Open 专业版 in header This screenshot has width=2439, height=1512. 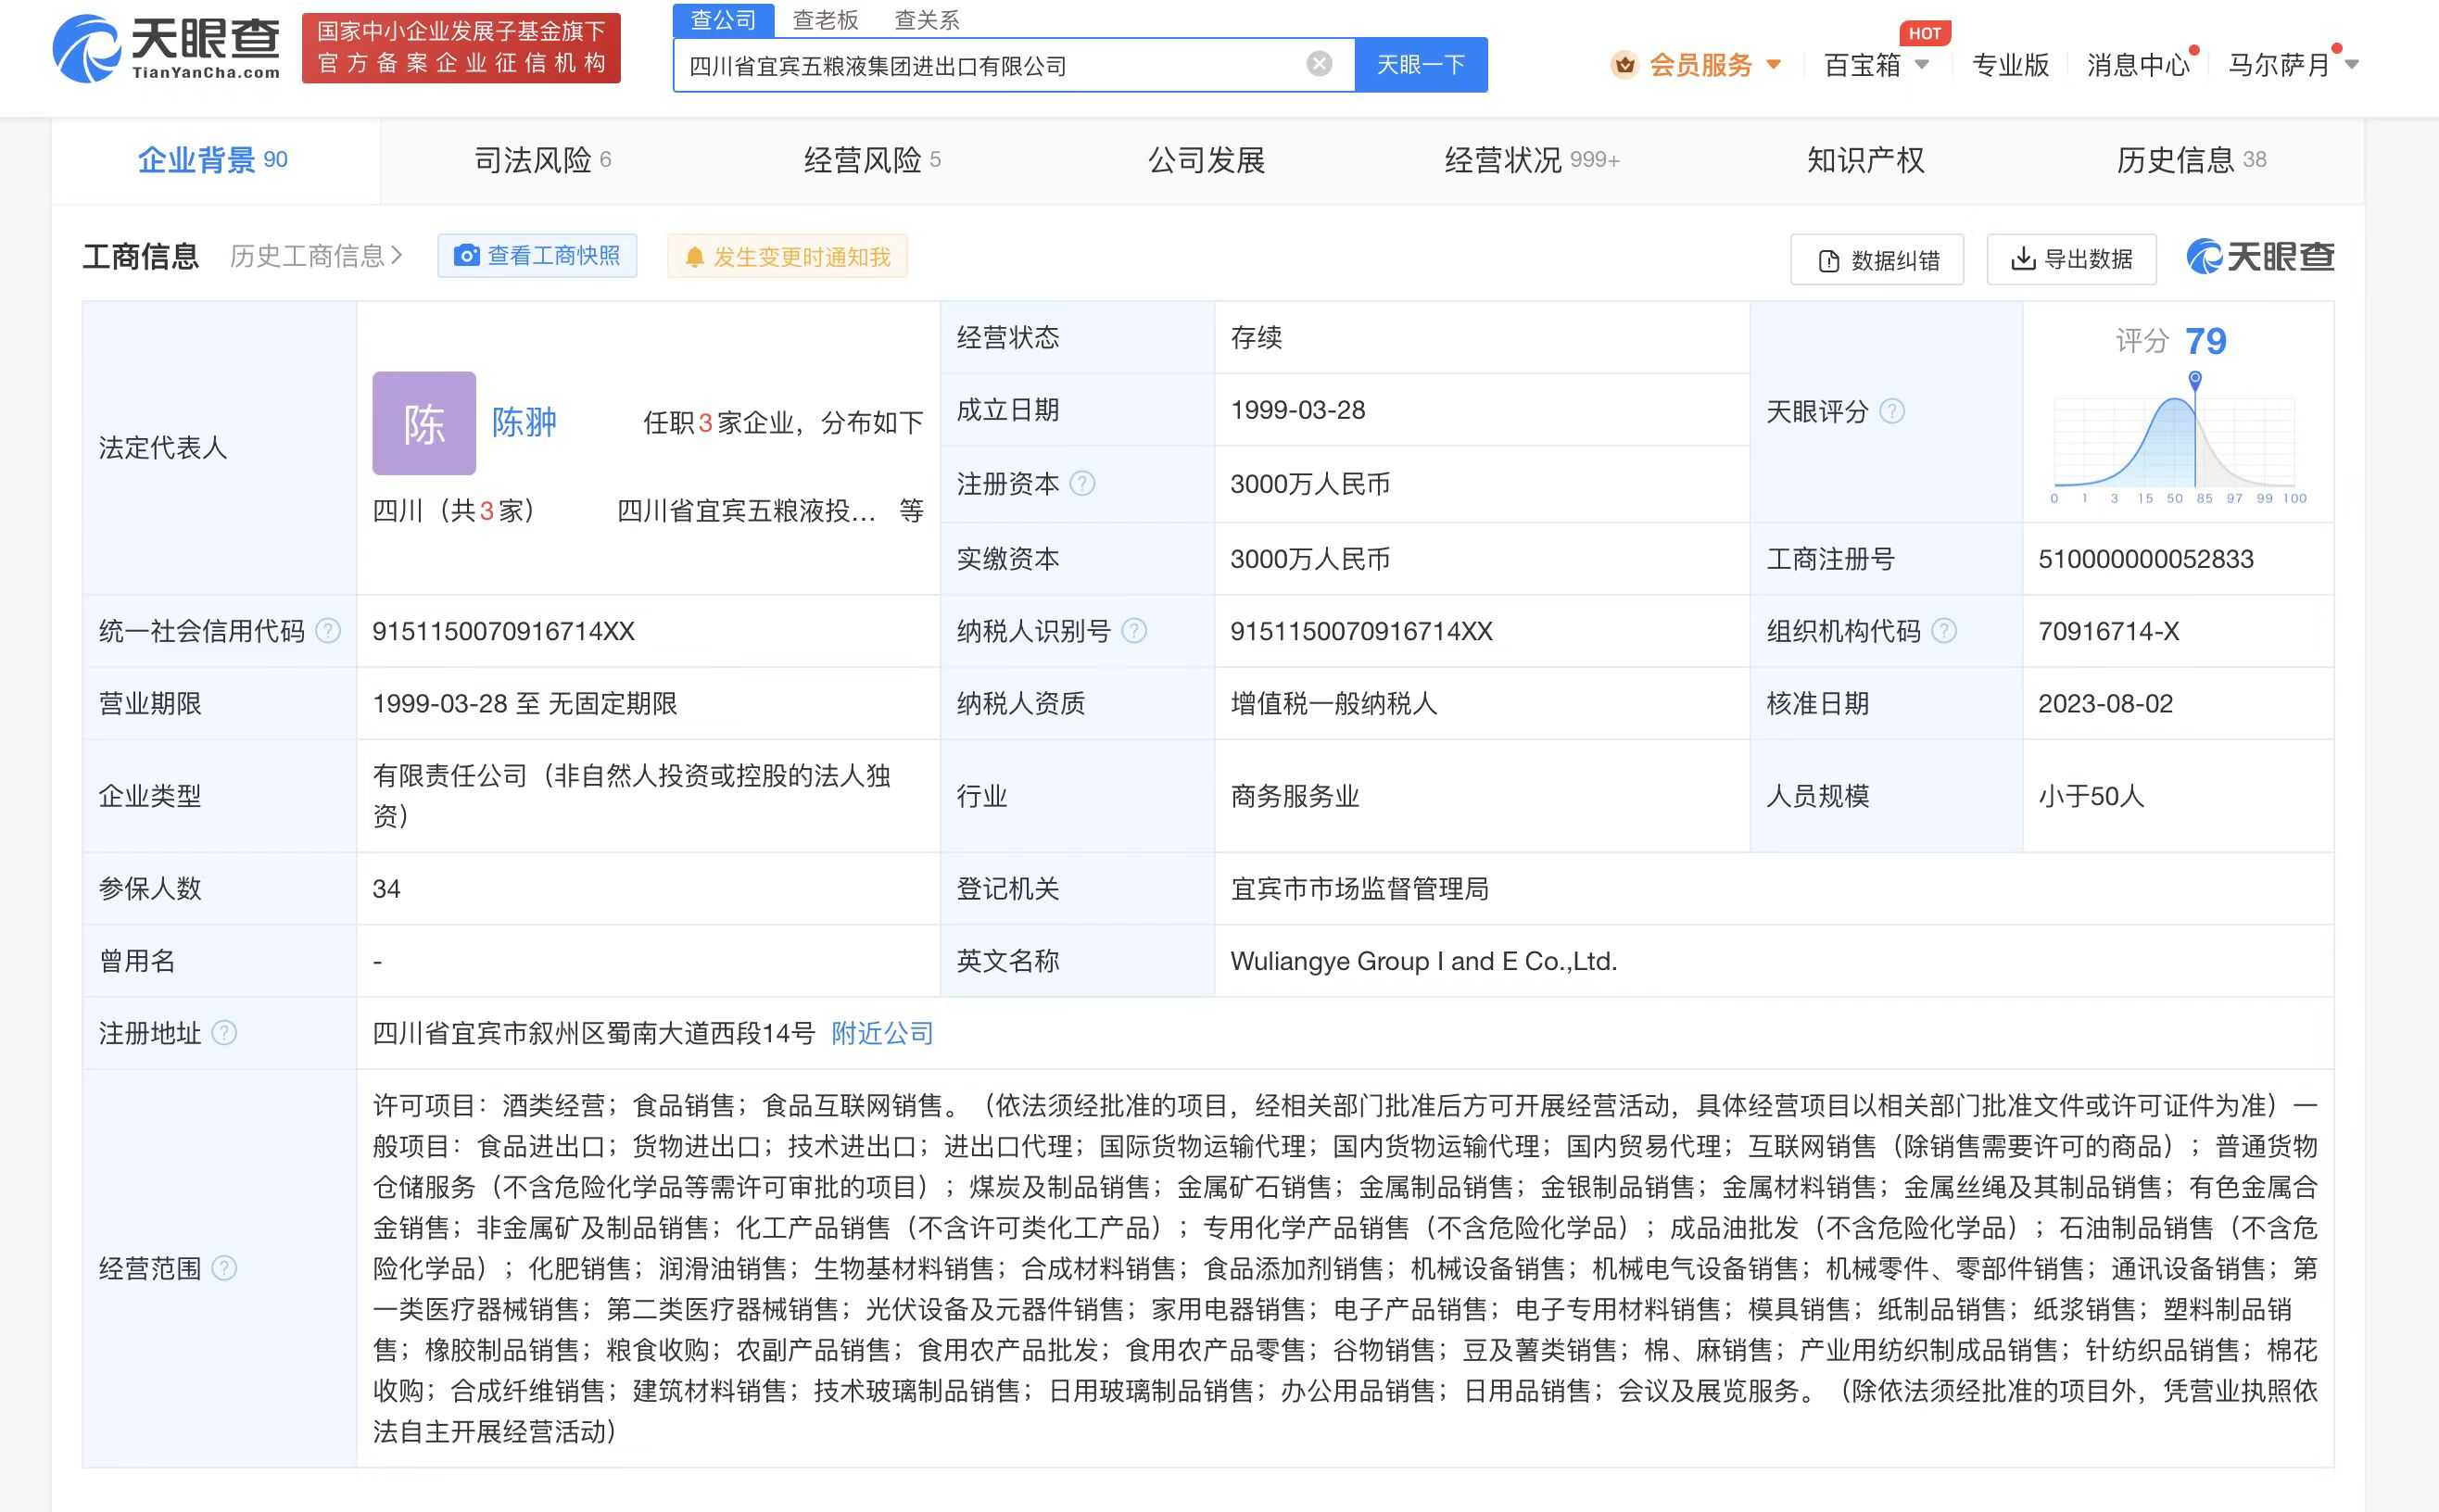(2010, 65)
